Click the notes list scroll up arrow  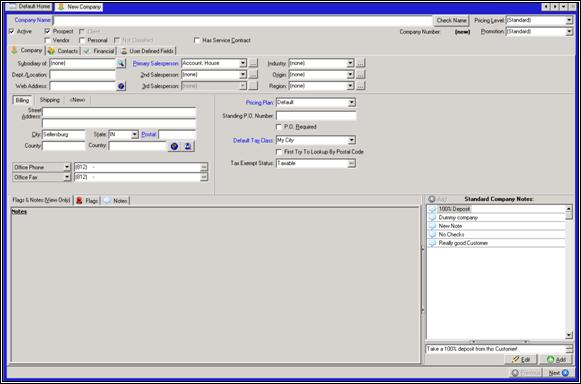coord(569,209)
